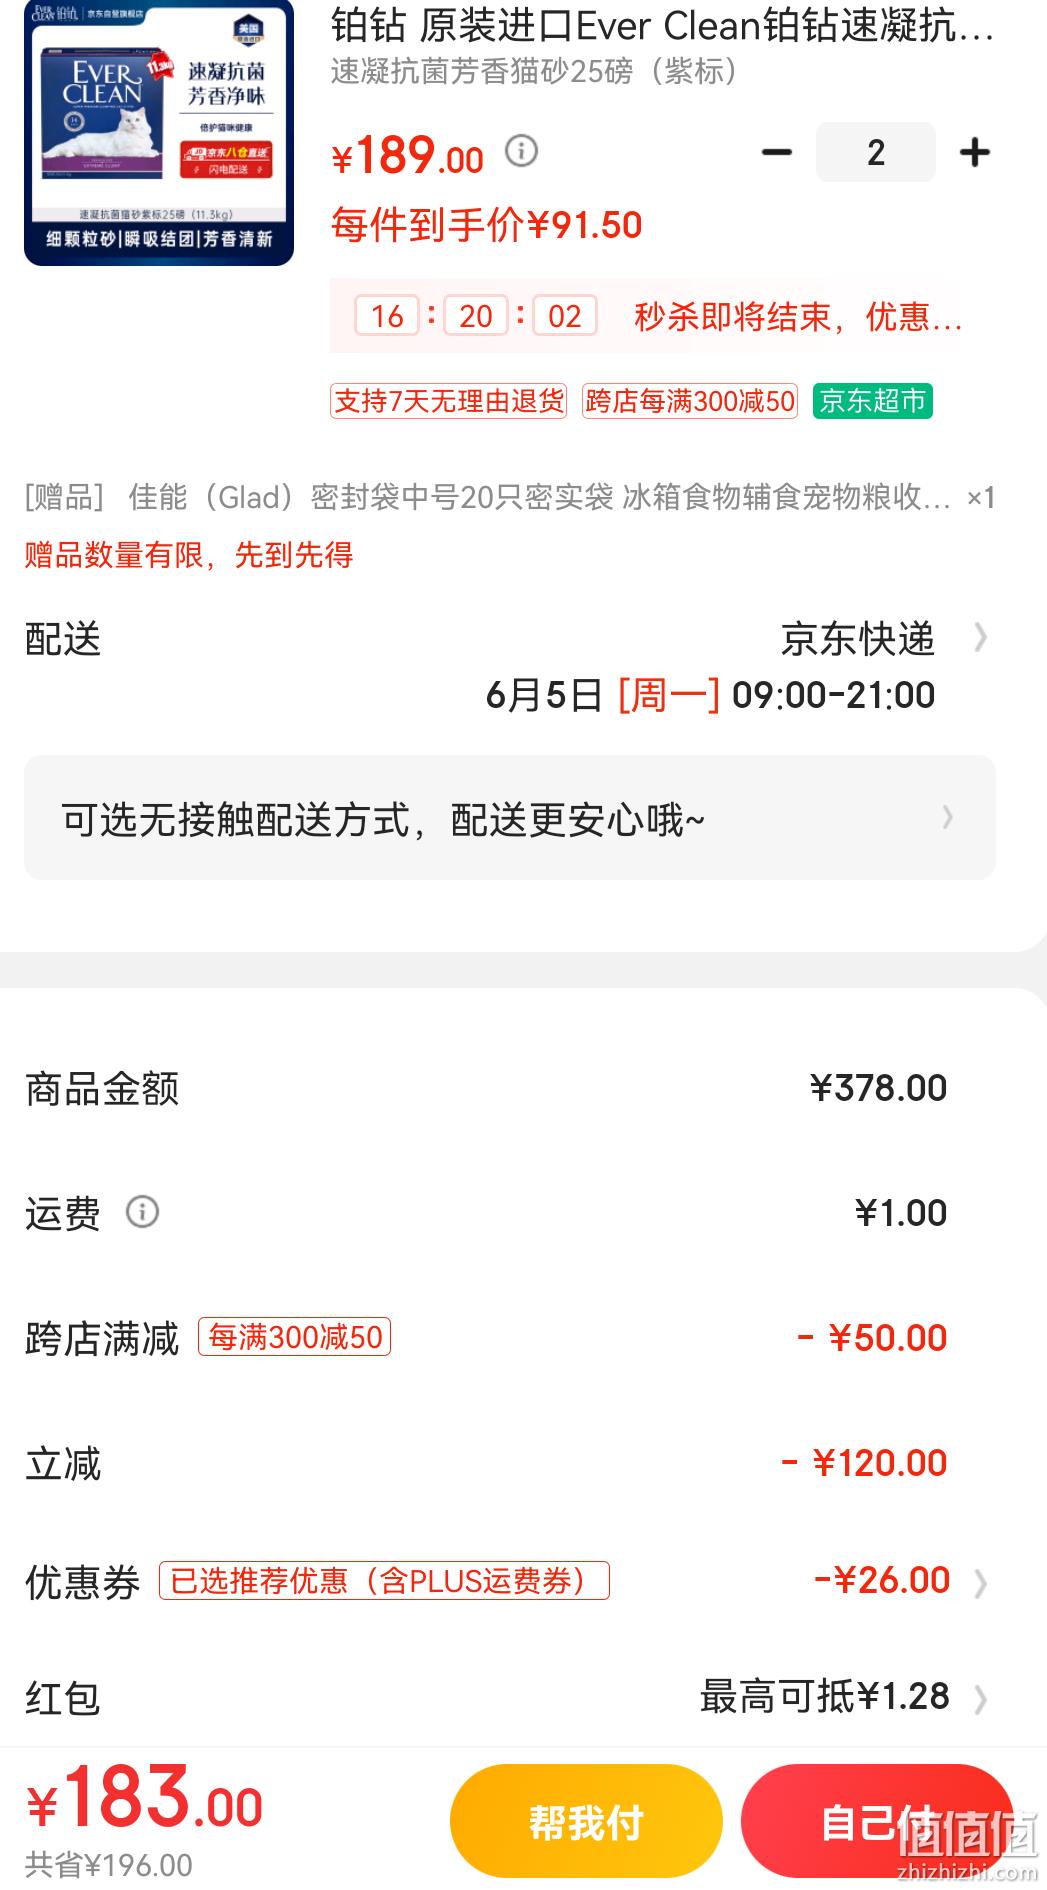Open the Ever Clean cat litter product thumbnail
This screenshot has width=1047, height=1890.
tap(159, 133)
